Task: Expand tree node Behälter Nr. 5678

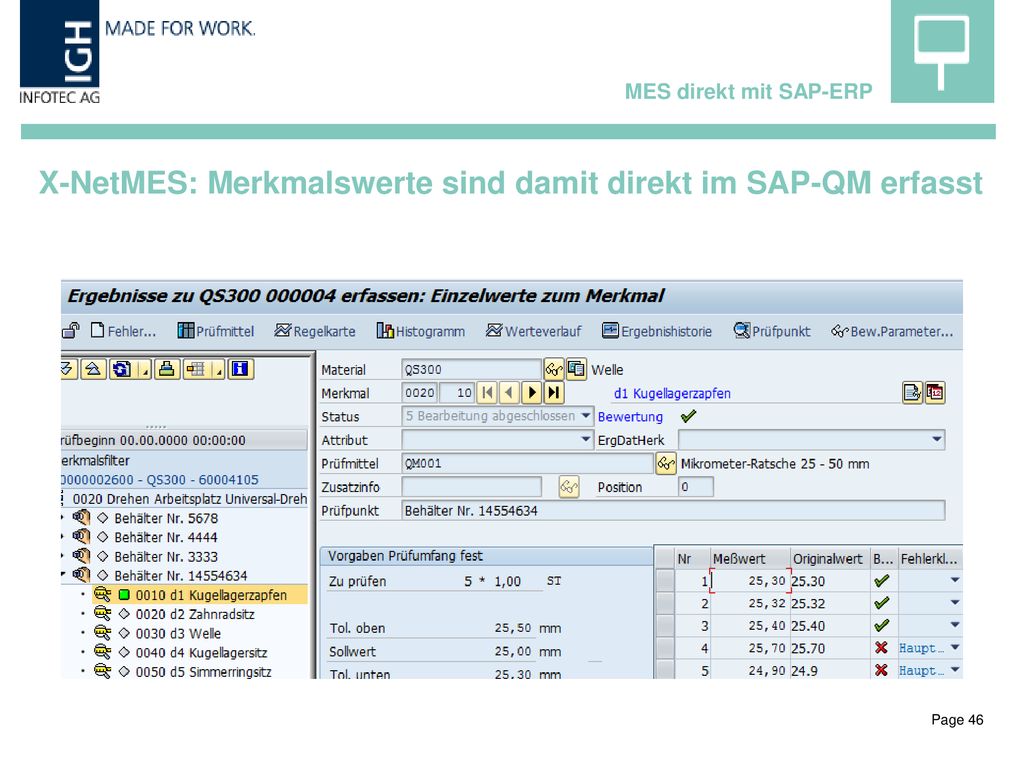Action: [x=63, y=518]
